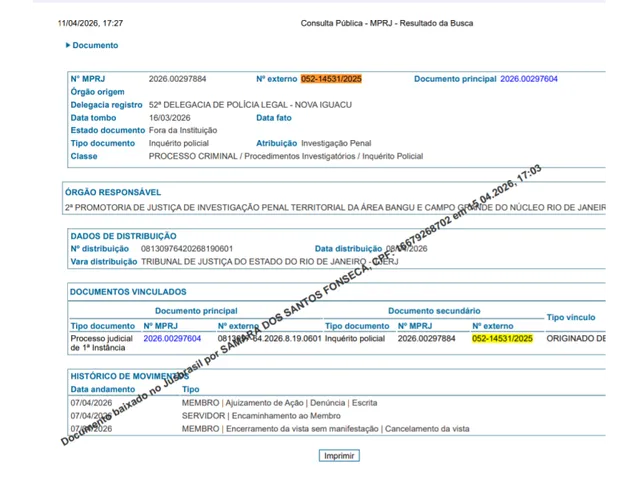640x480 pixels.
Task: Select Nº distribuição value 08130976420268190601
Action: coord(187,249)
